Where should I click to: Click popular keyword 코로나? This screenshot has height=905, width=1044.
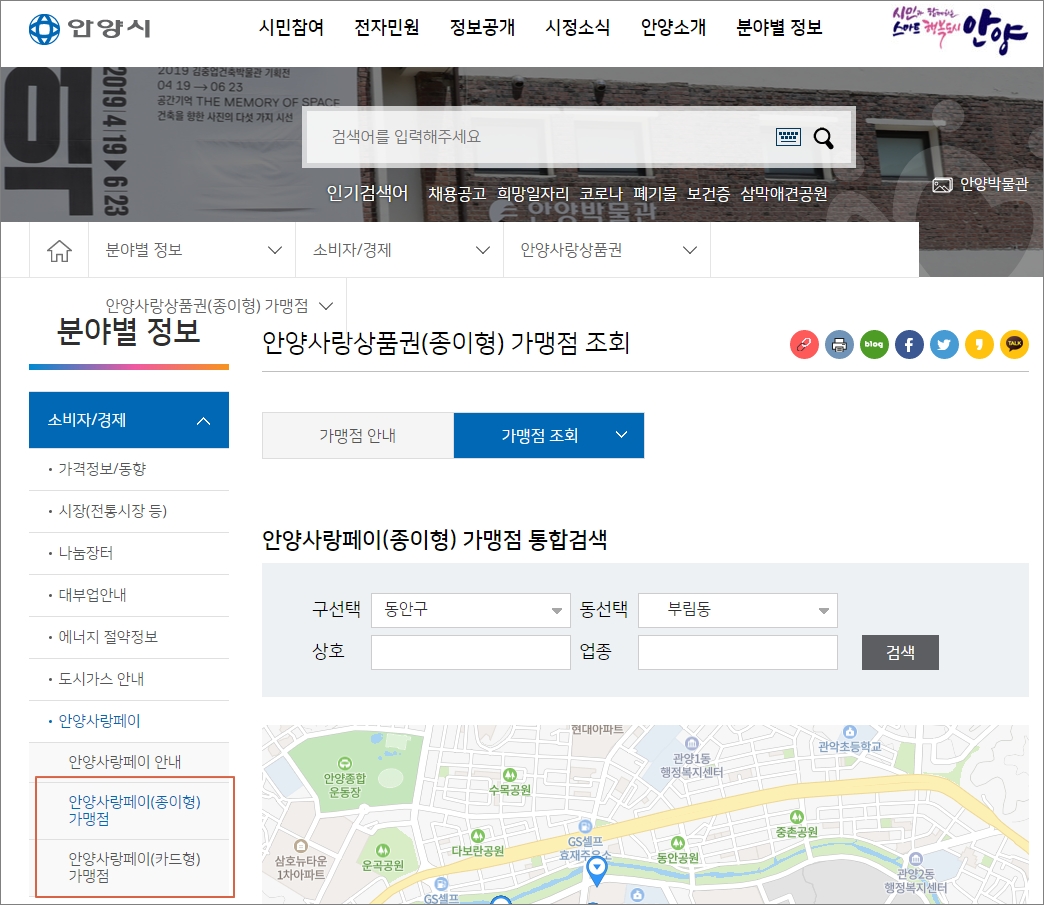(601, 194)
